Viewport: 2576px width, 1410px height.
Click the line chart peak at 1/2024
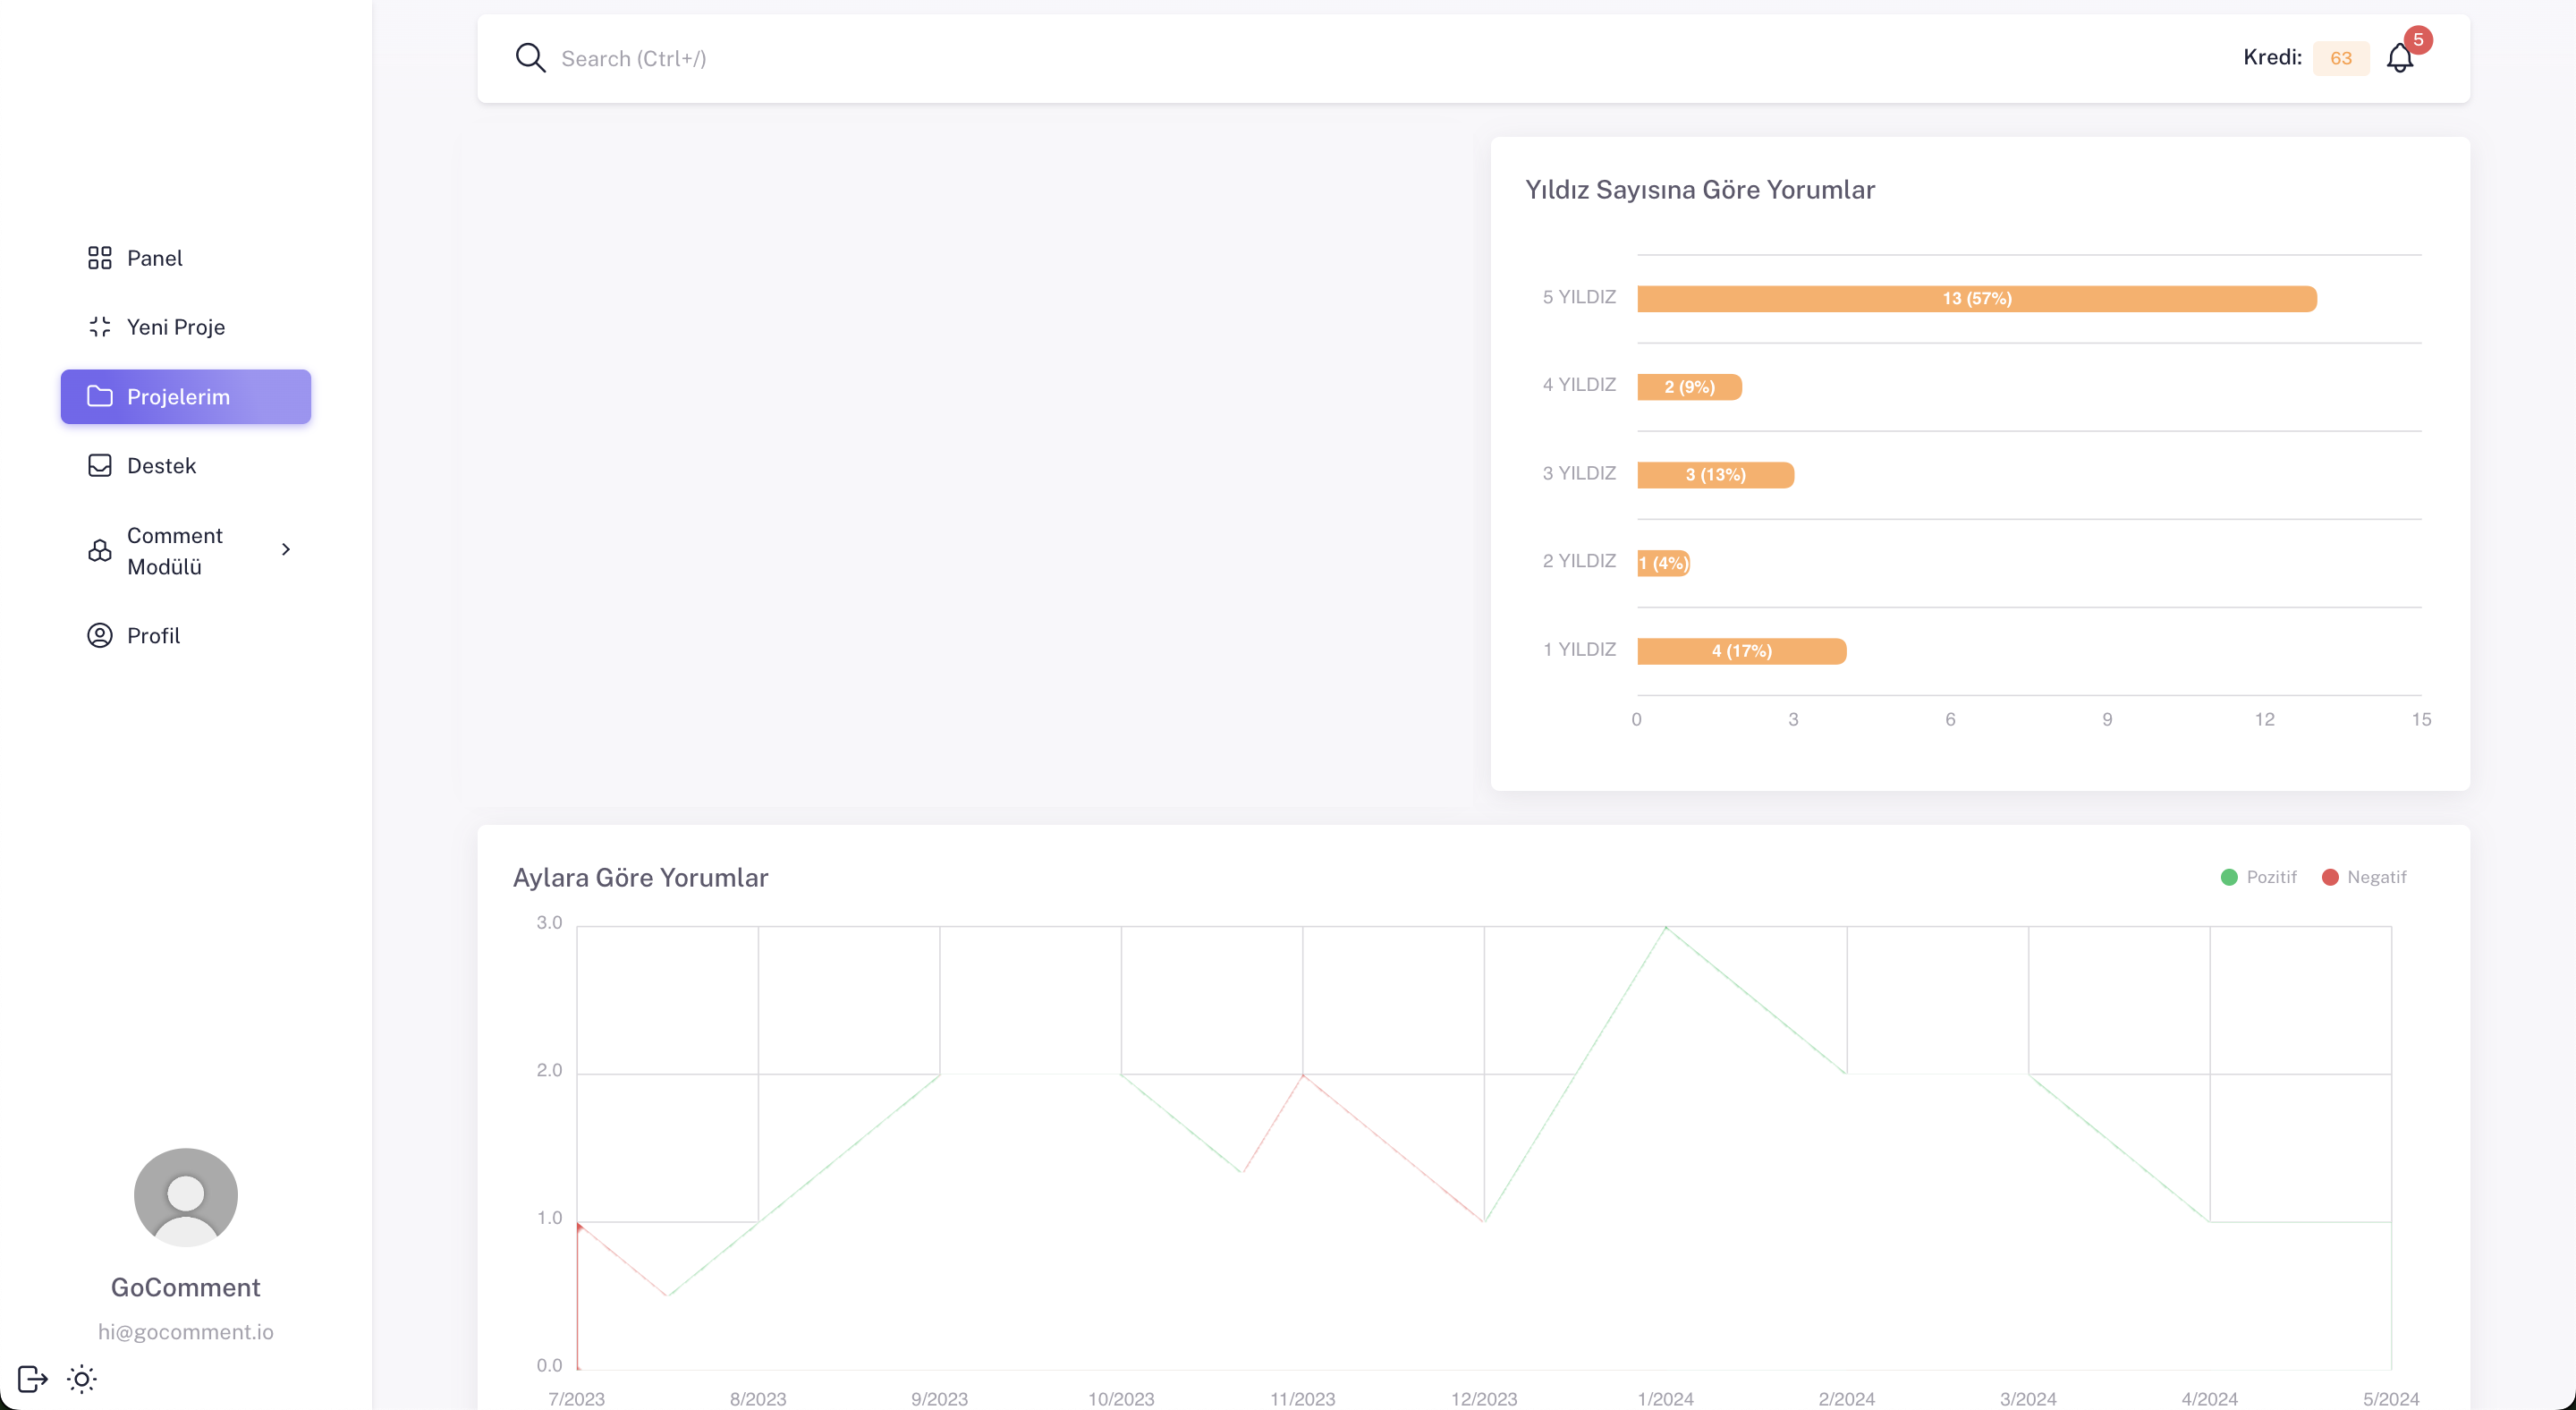pos(1665,928)
